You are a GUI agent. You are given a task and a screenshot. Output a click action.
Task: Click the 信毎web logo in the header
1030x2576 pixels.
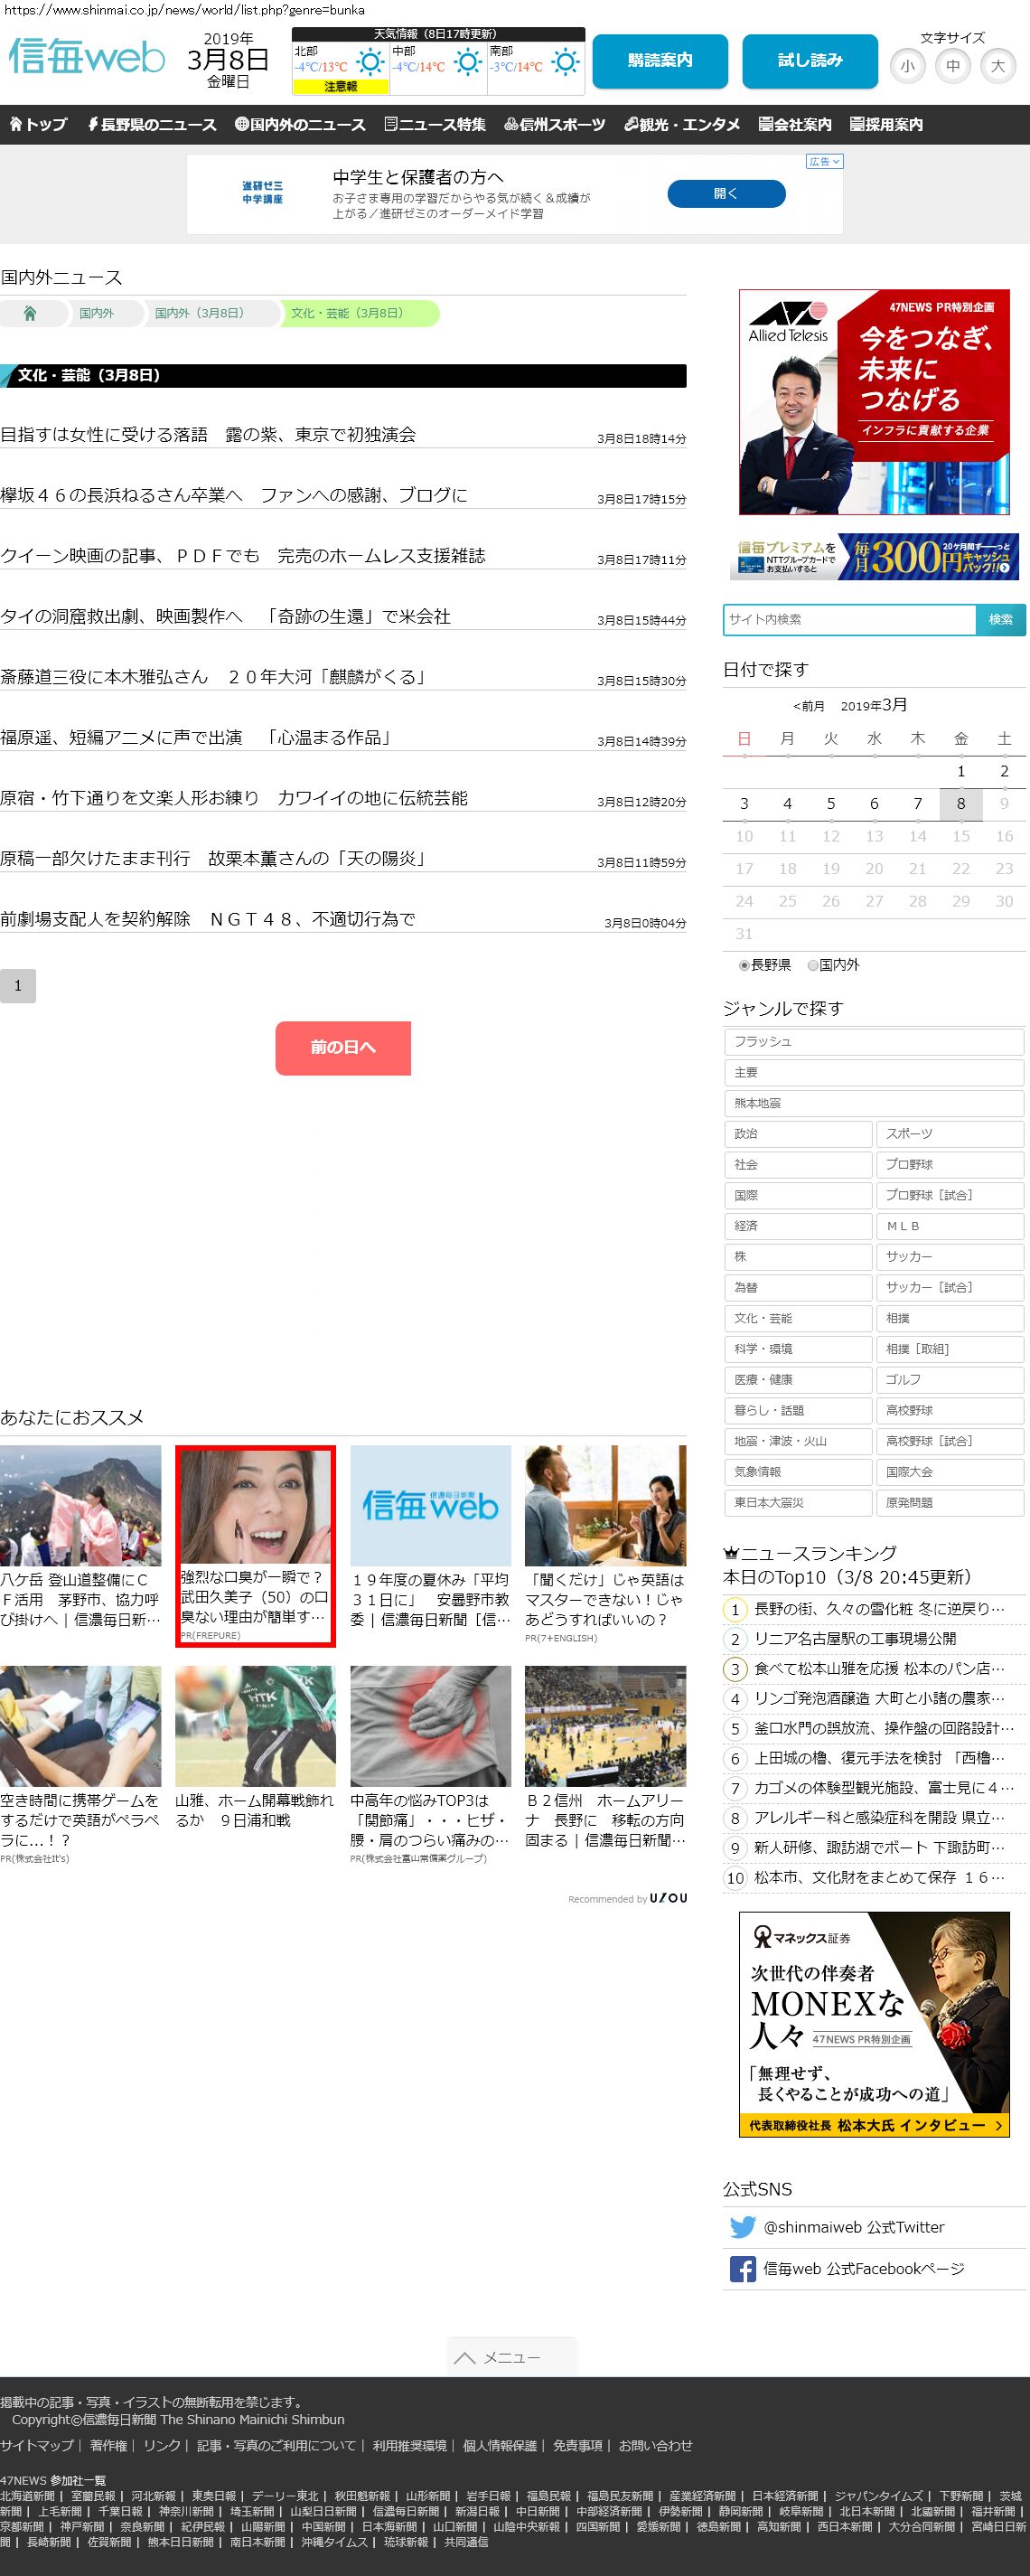(87, 57)
